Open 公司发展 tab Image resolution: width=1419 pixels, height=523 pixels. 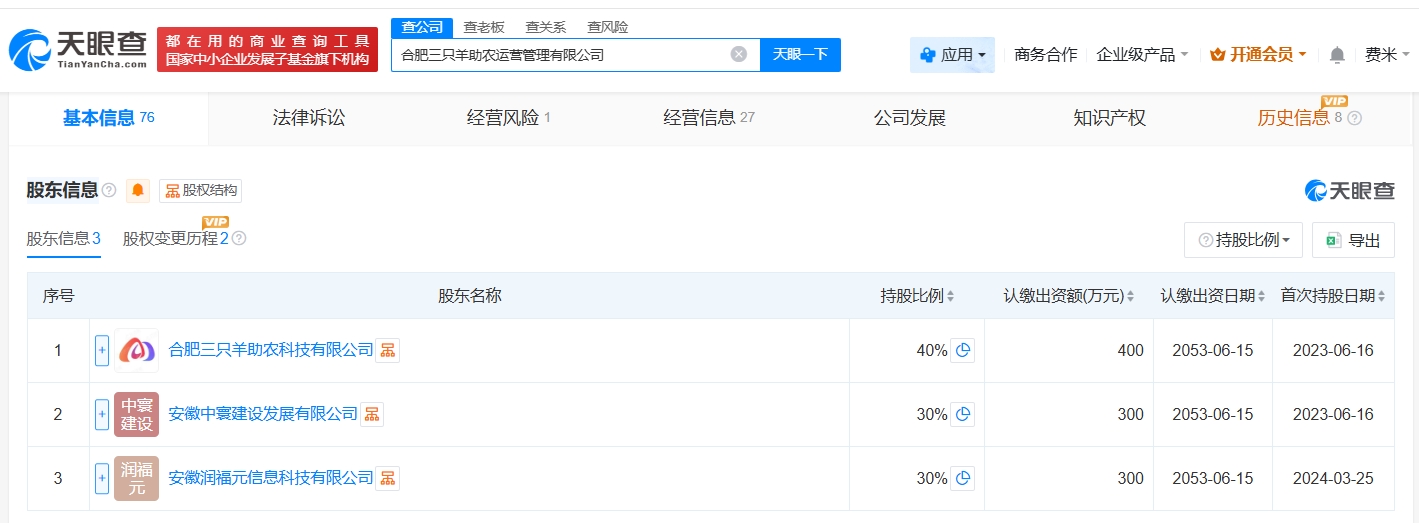[909, 118]
